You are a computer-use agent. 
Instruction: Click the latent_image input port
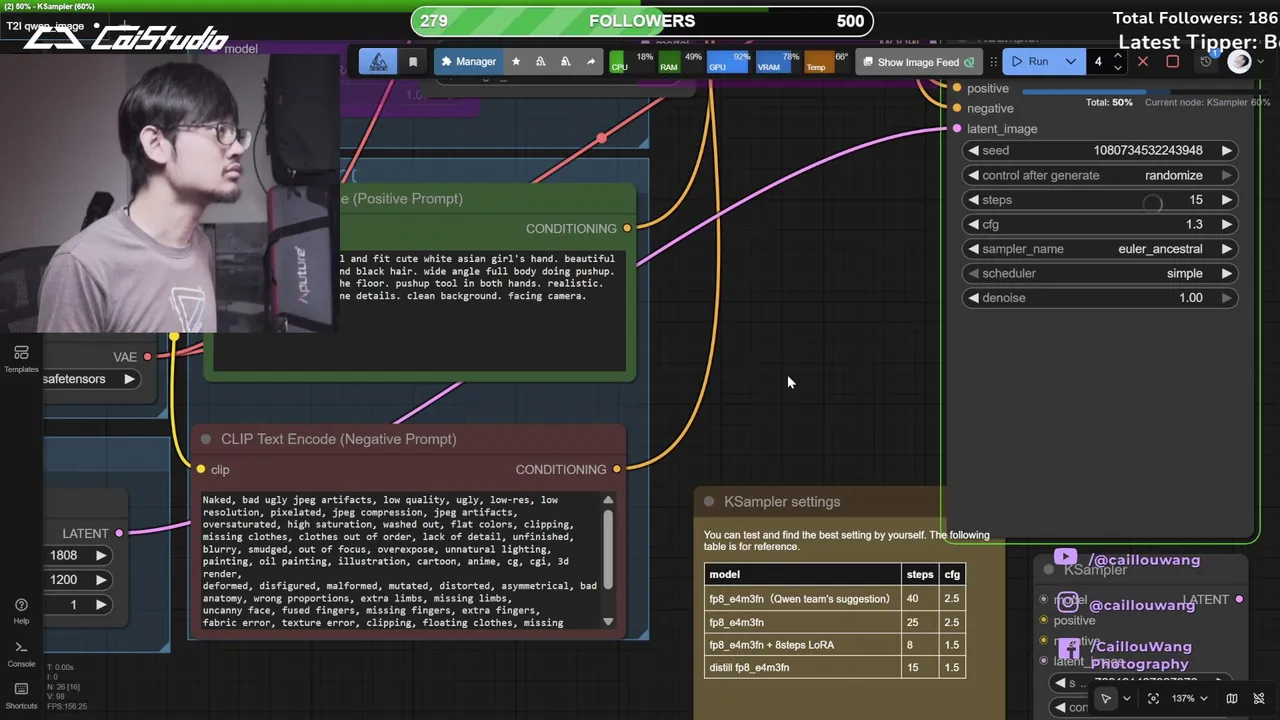957,129
